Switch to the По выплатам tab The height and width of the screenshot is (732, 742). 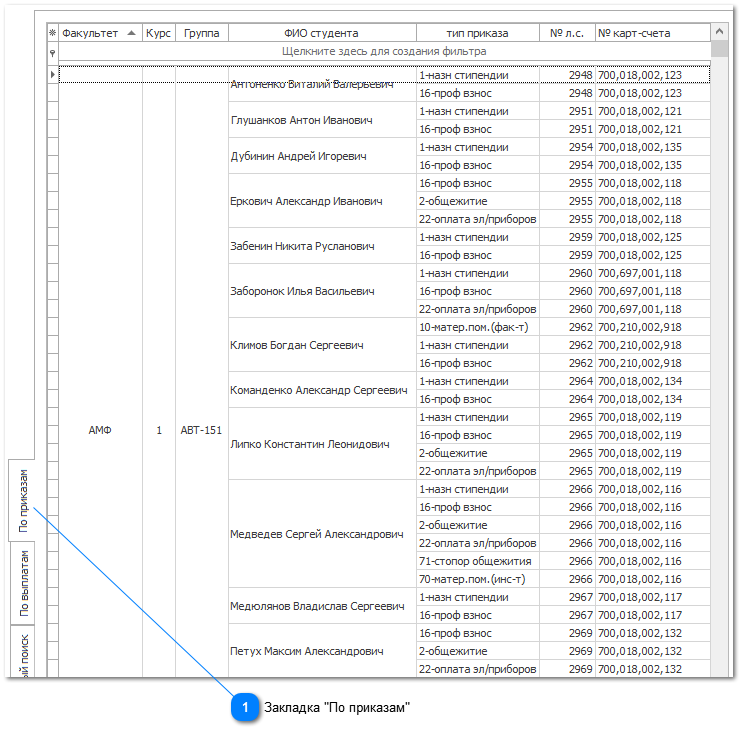[x=23, y=583]
